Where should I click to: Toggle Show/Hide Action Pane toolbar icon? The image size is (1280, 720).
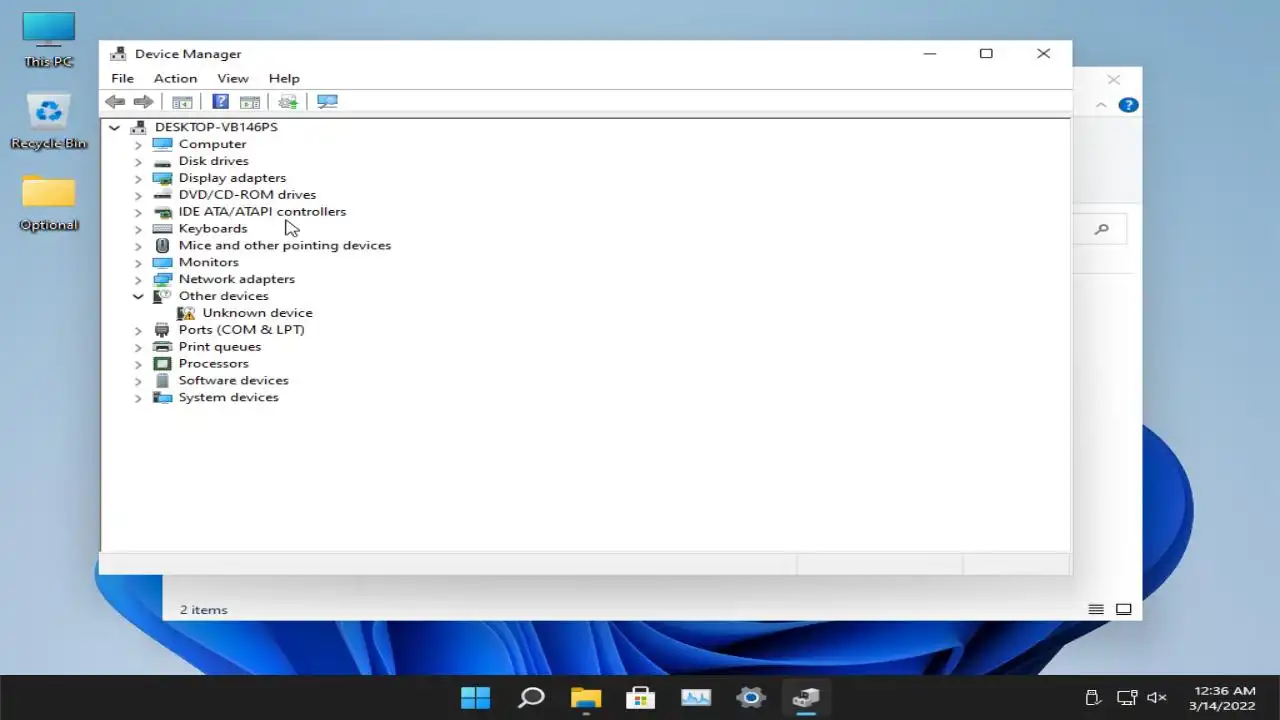pos(250,101)
